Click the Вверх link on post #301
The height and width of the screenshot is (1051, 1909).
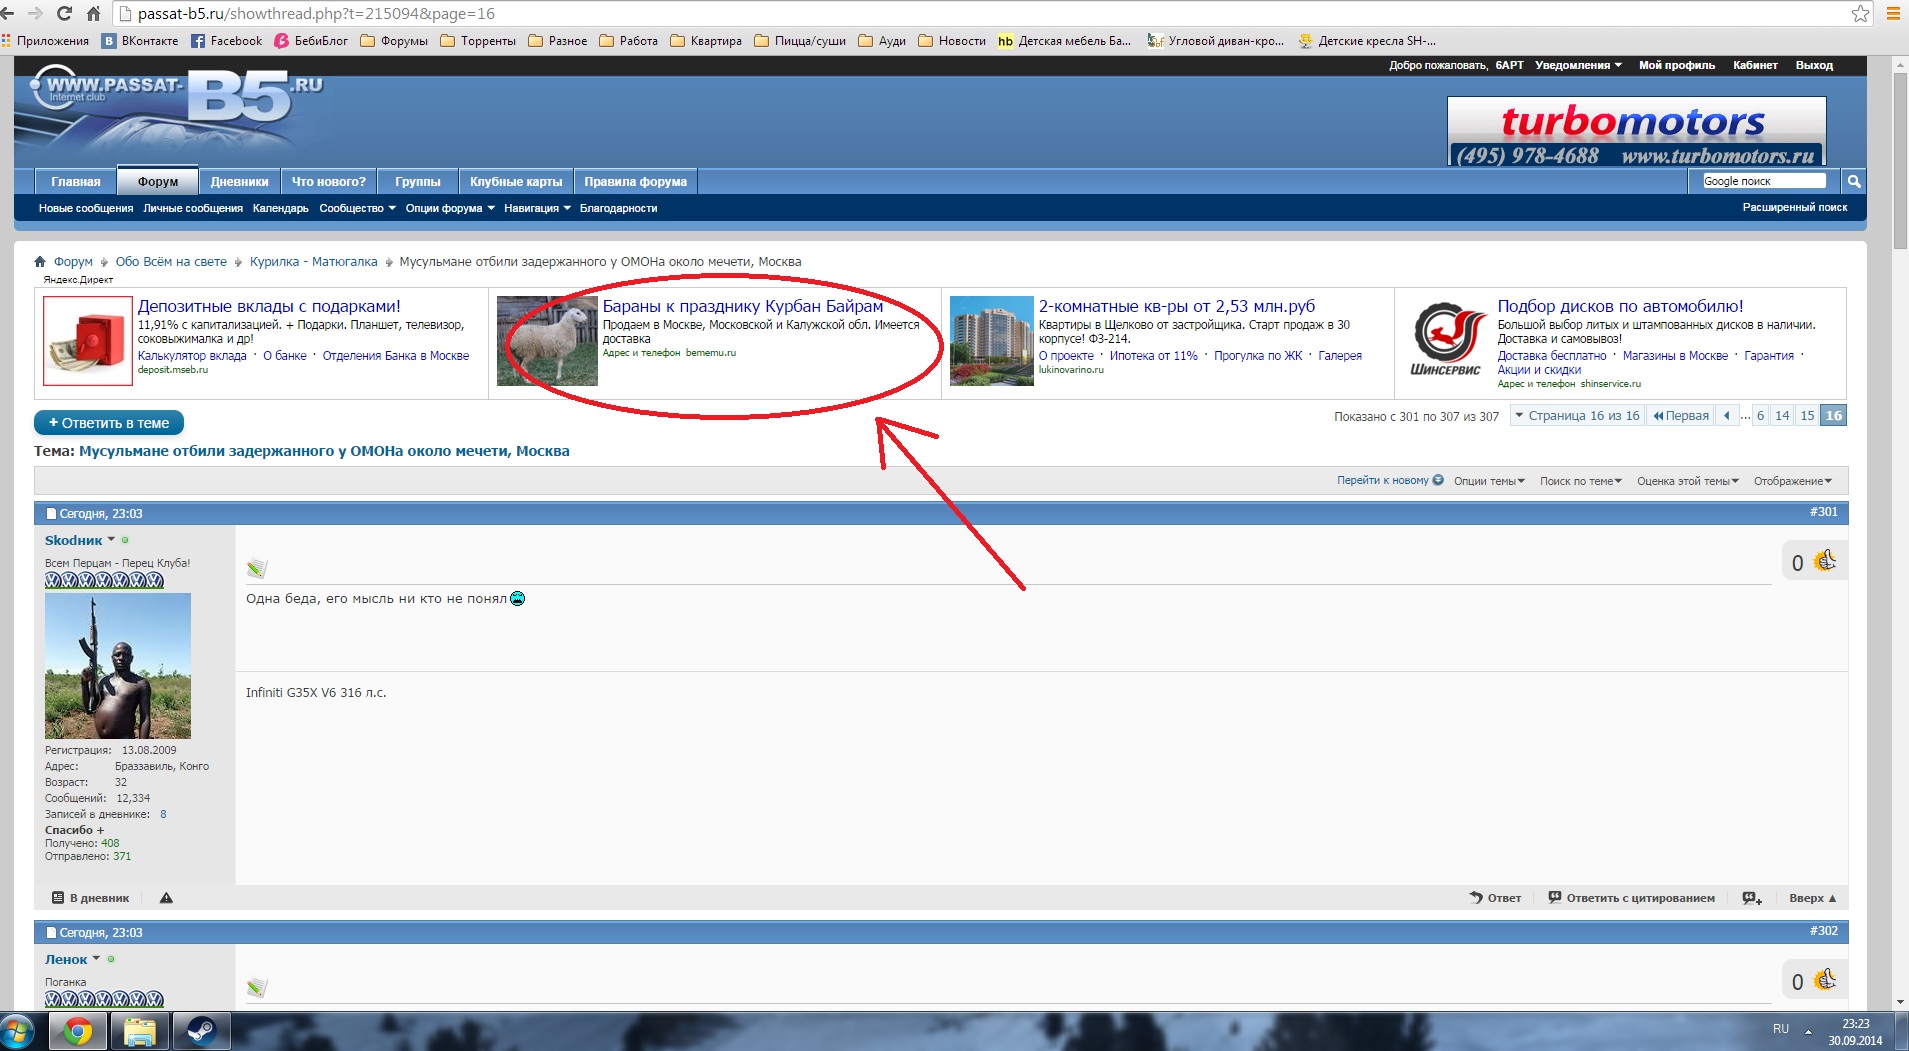[1812, 898]
